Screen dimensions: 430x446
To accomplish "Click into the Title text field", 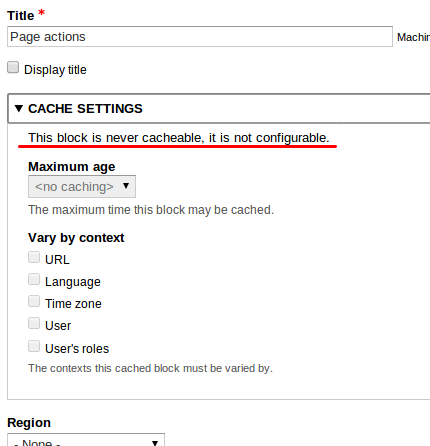I will 200,37.
